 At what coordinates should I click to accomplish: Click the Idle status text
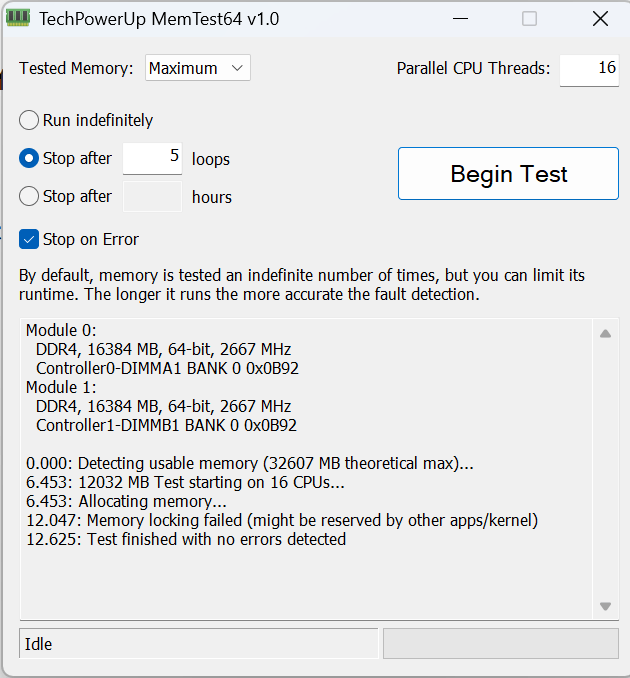[38, 644]
